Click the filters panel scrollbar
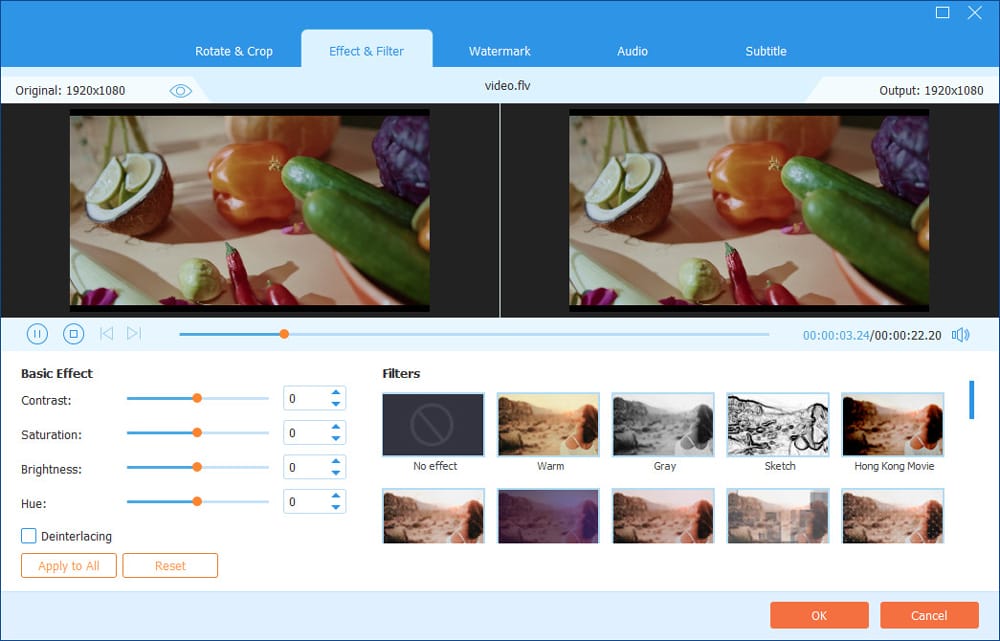This screenshot has width=1000, height=641. [971, 399]
